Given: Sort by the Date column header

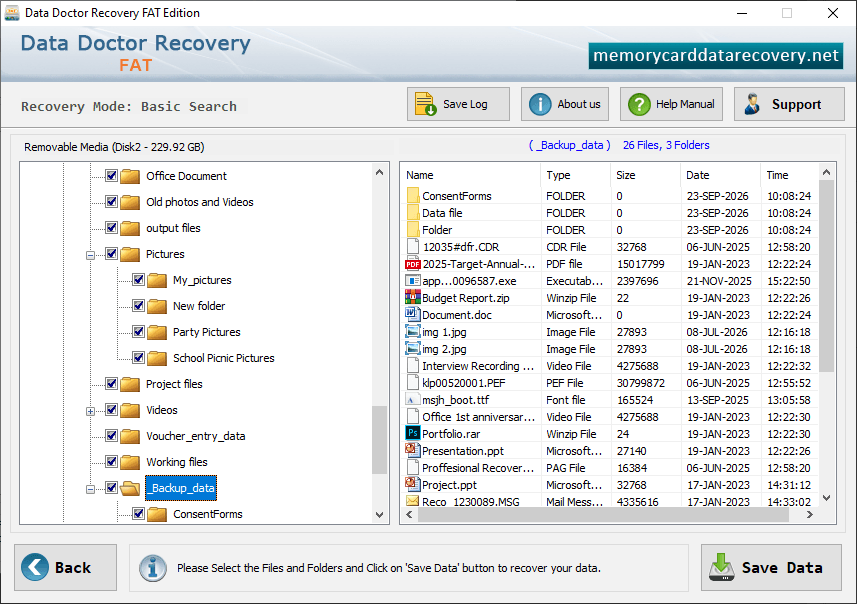Looking at the screenshot, I should pyautogui.click(x=697, y=175).
